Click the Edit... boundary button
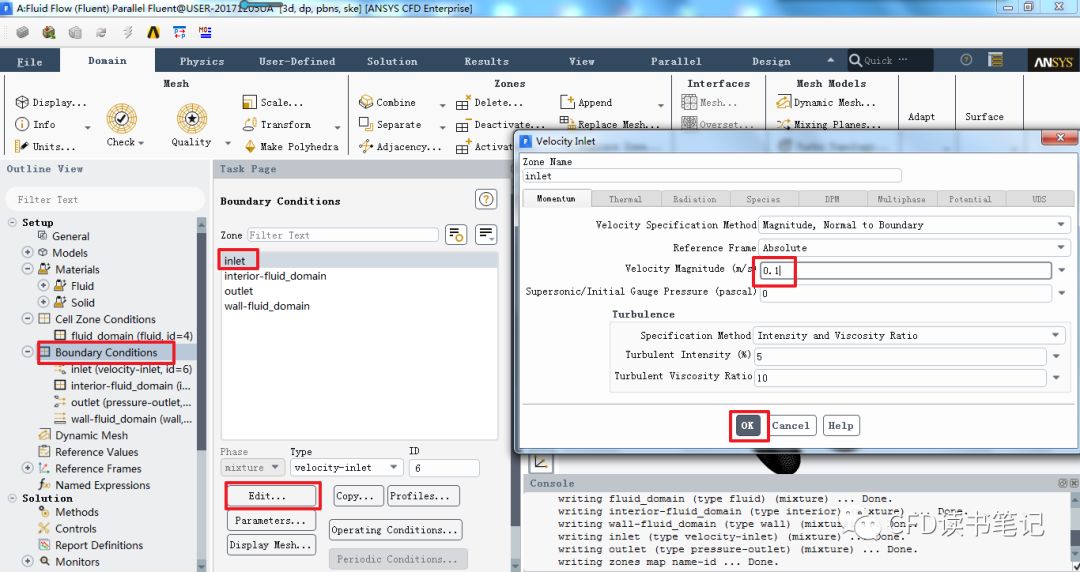 [271, 496]
